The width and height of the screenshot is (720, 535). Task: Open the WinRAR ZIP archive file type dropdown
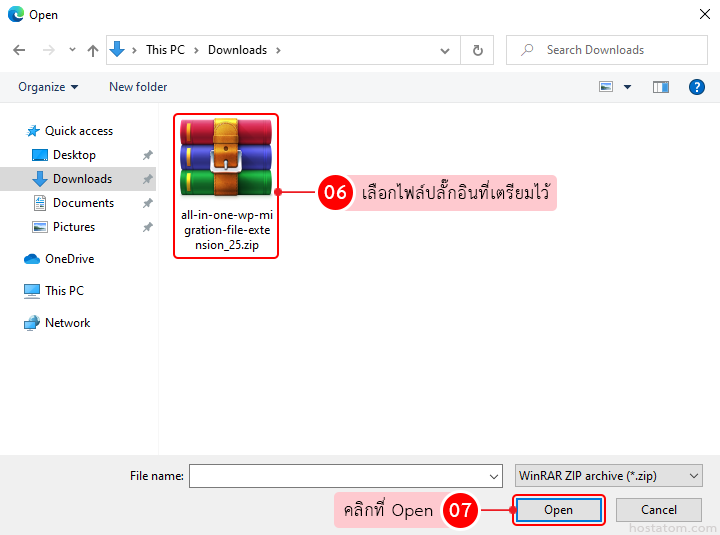[x=607, y=476]
